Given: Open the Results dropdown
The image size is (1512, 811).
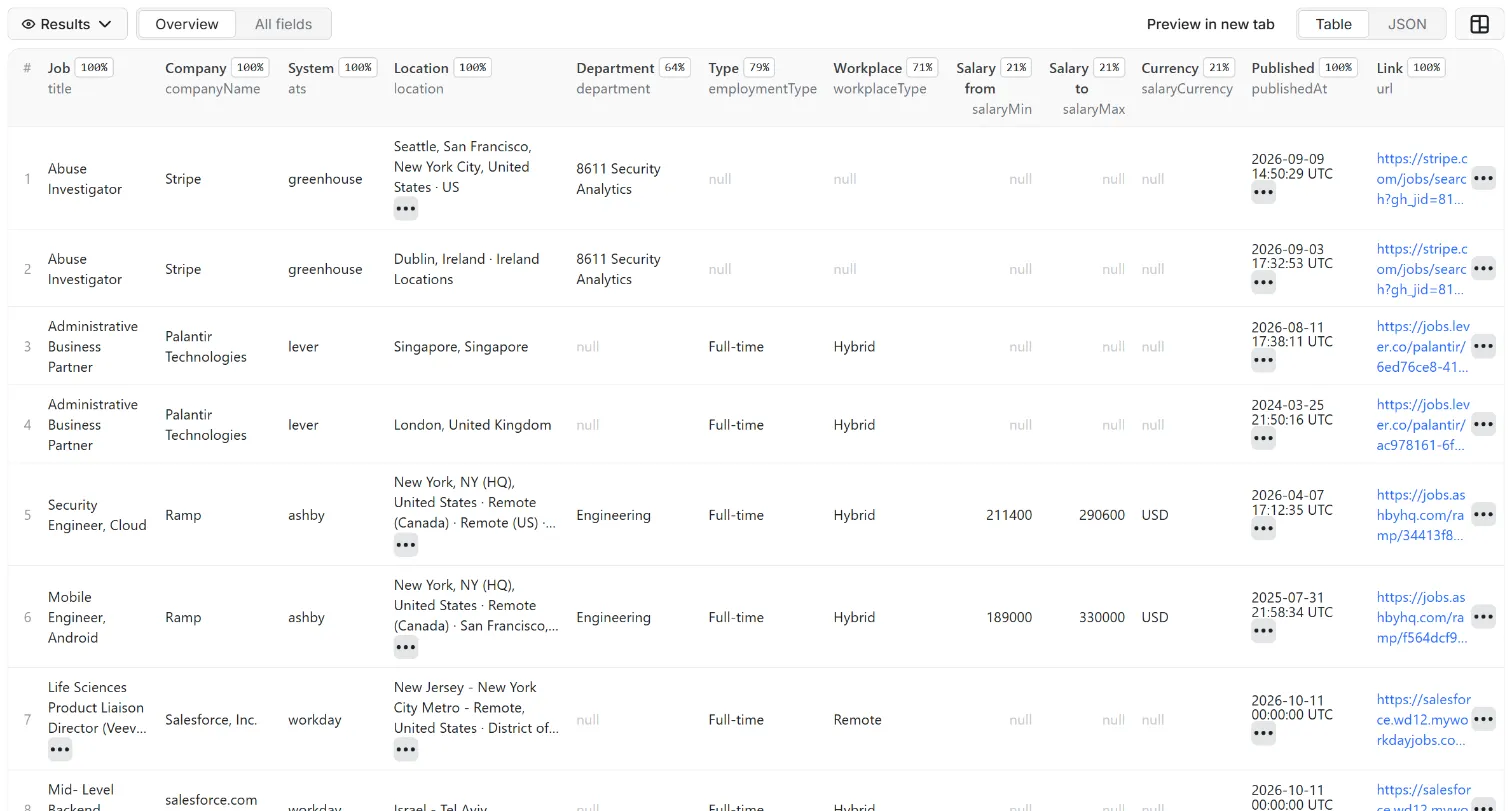Looking at the screenshot, I should click(x=67, y=24).
